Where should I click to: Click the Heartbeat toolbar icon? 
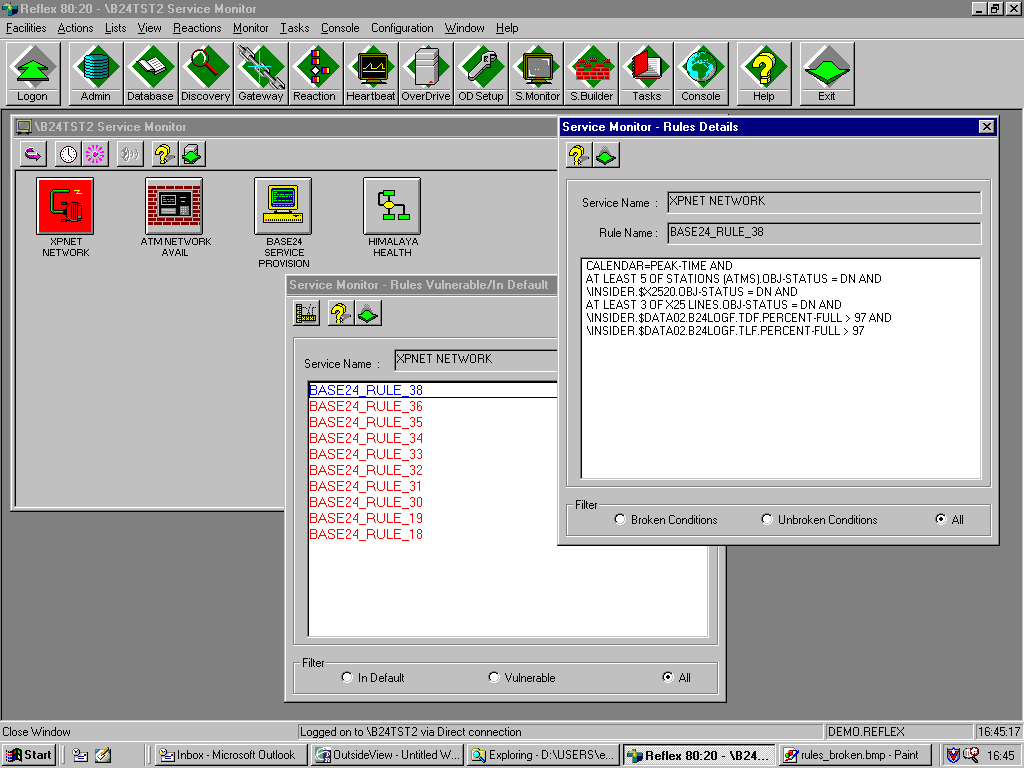tap(371, 73)
